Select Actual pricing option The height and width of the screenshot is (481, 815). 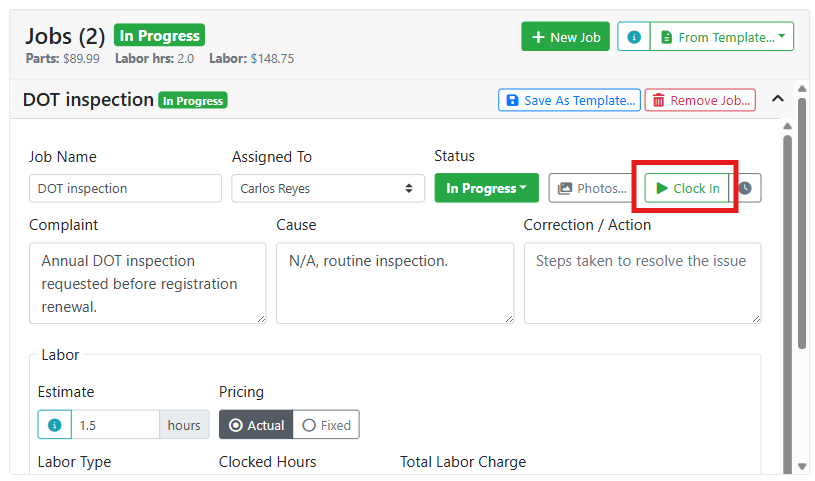[256, 425]
